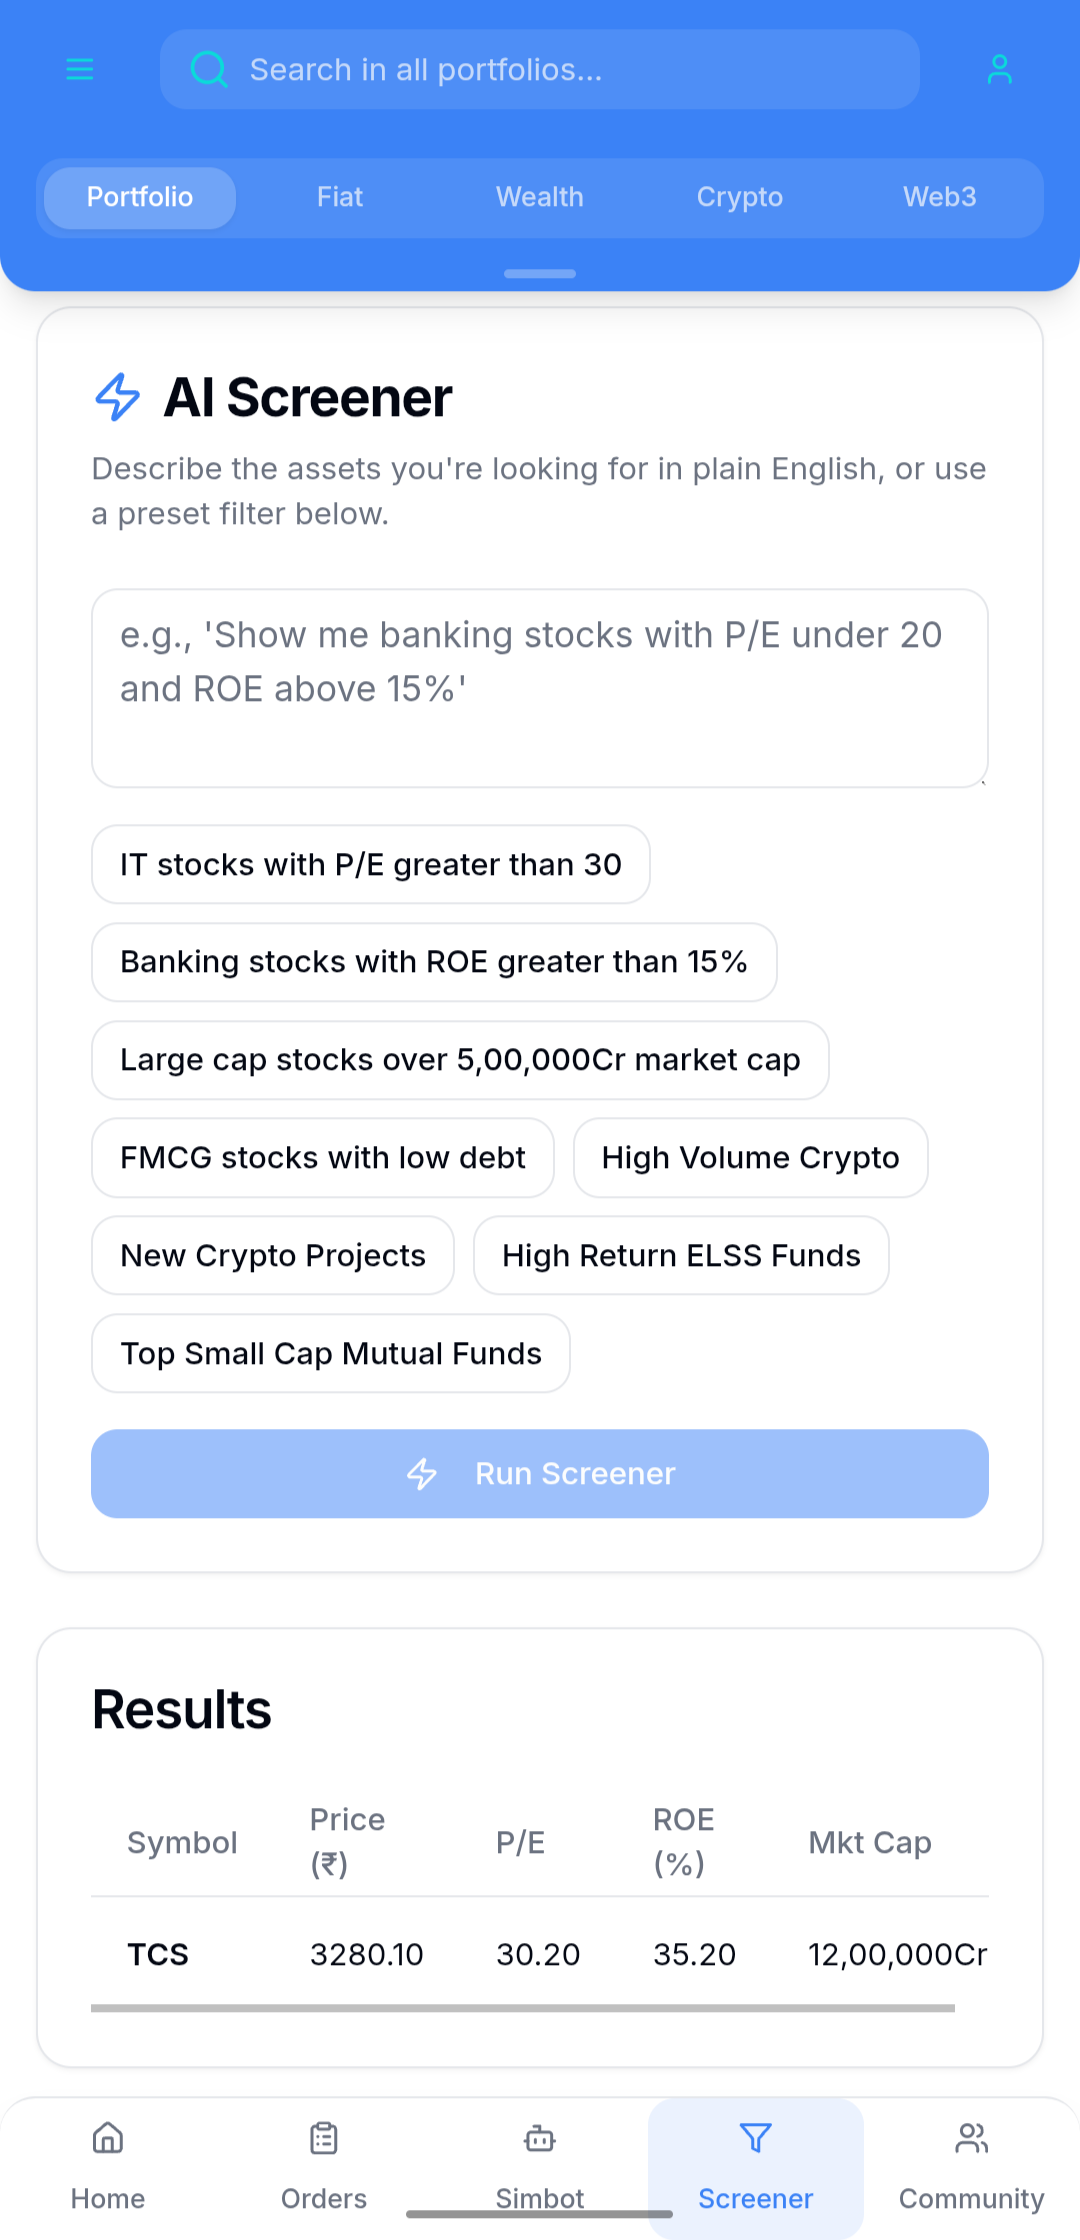Open the Simbot robot icon
This screenshot has width=1080, height=2240.
(540, 2138)
